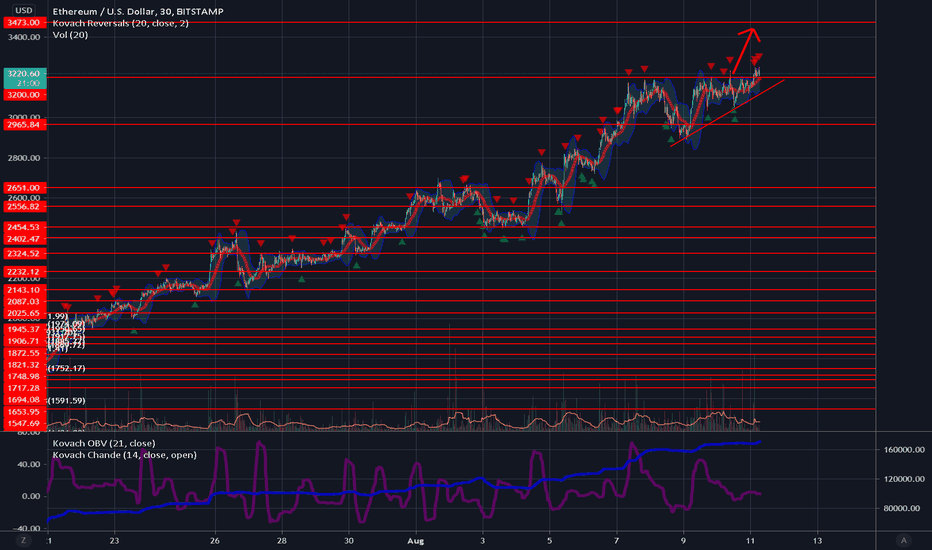This screenshot has width=932, height=550.
Task: Click the 1717.28 price level label
Action: click(x=24, y=388)
